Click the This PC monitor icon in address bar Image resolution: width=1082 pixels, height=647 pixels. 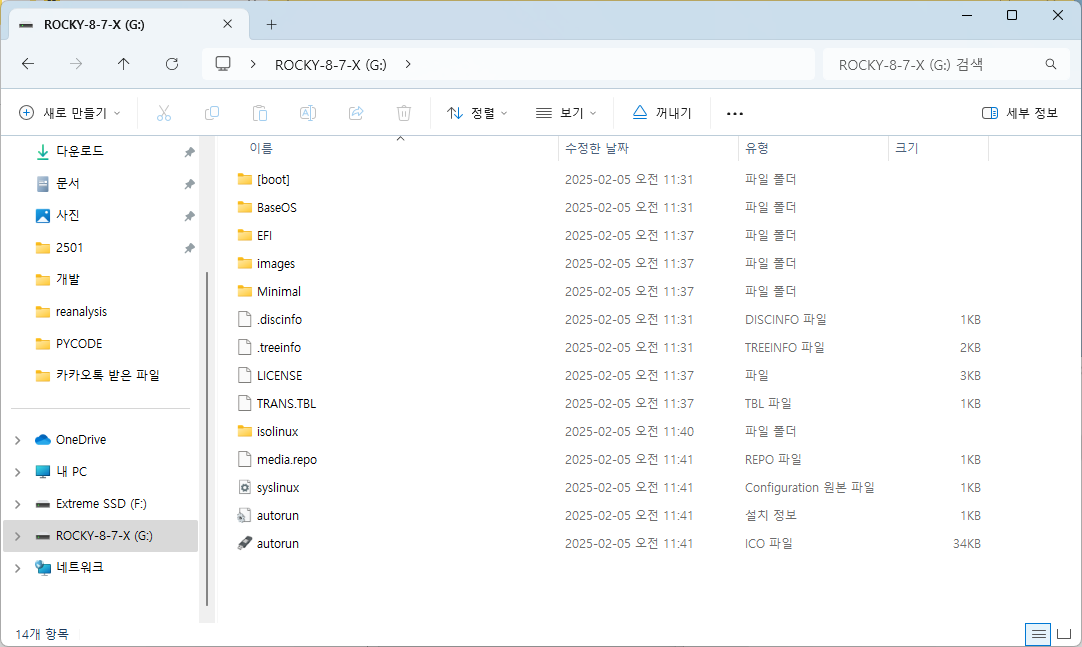[223, 64]
